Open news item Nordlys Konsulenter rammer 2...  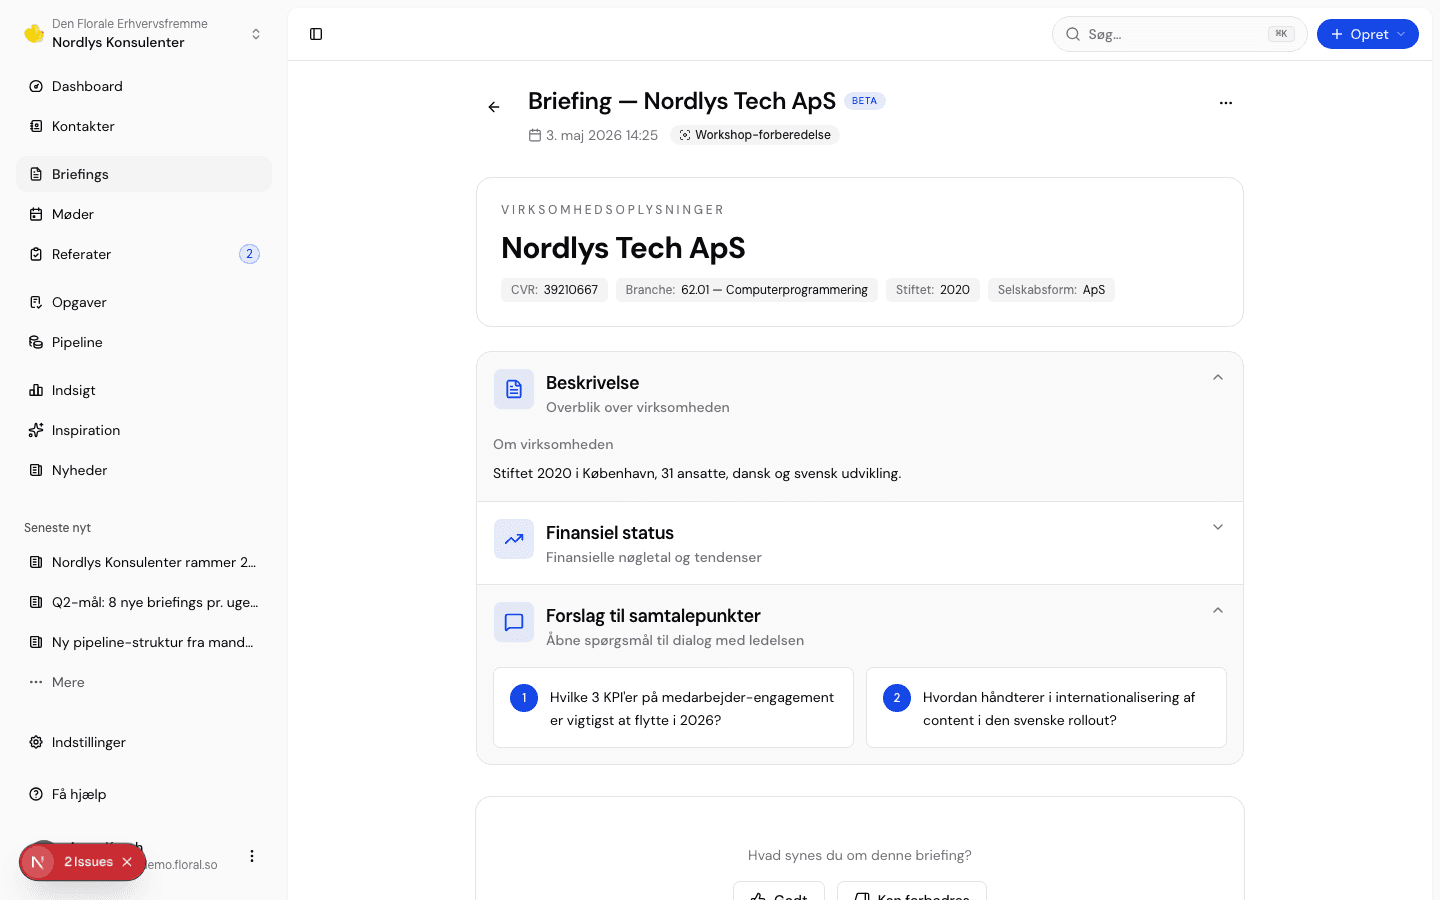pyautogui.click(x=144, y=562)
